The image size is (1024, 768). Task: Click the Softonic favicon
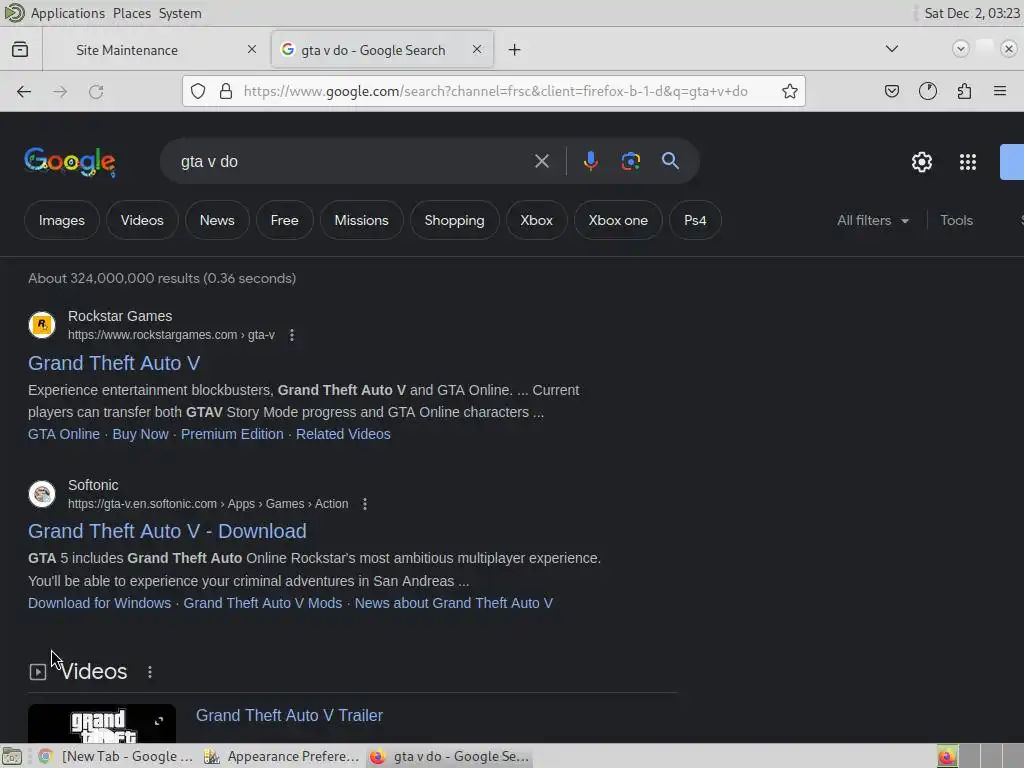[42, 494]
